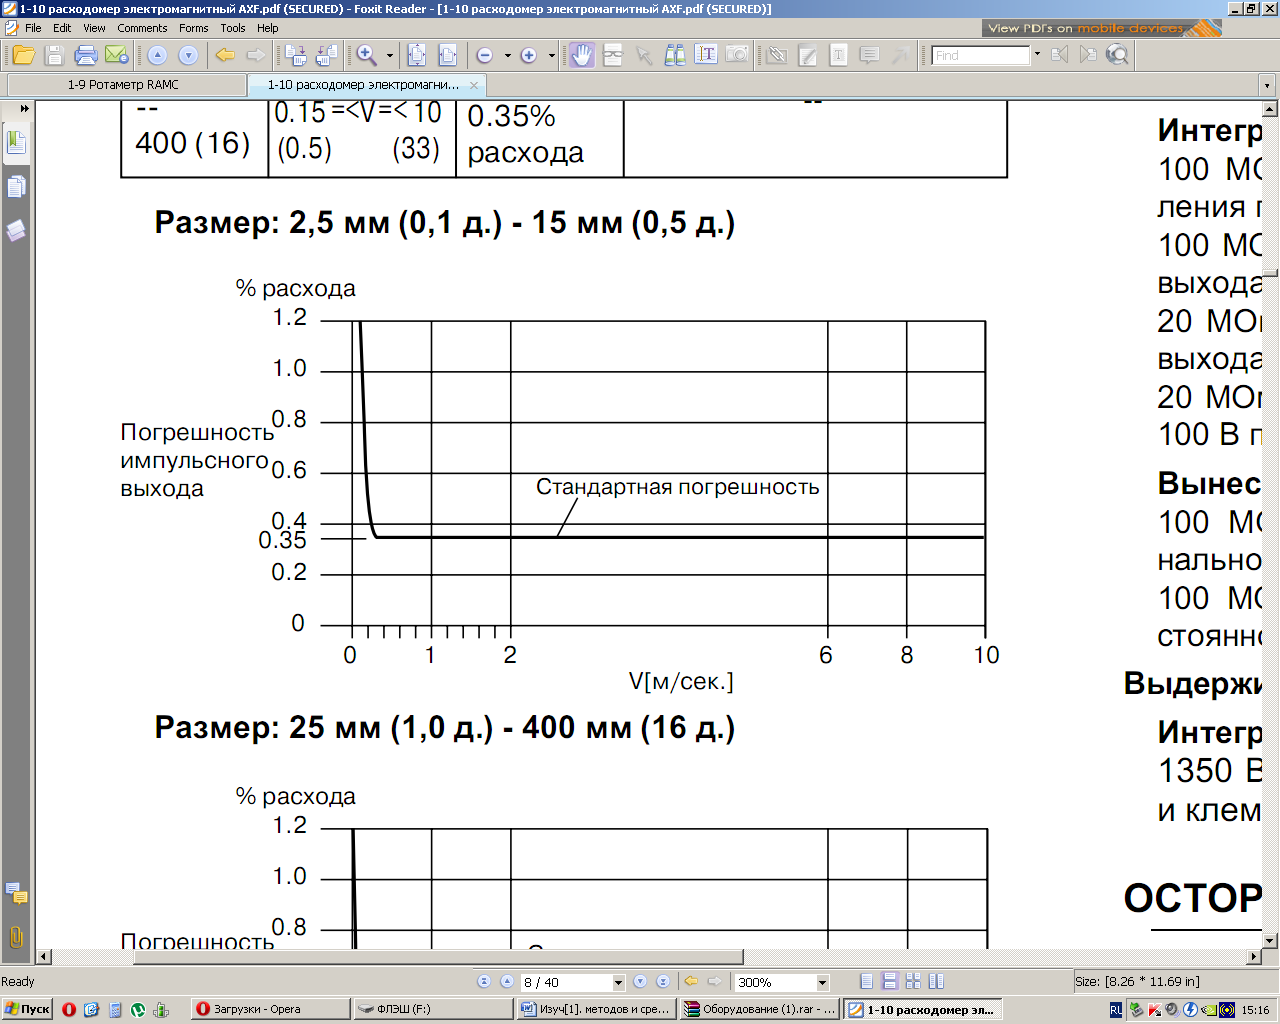Open the bookmarks panel in left sidebar
The height and width of the screenshot is (1024, 1280).
(16, 142)
